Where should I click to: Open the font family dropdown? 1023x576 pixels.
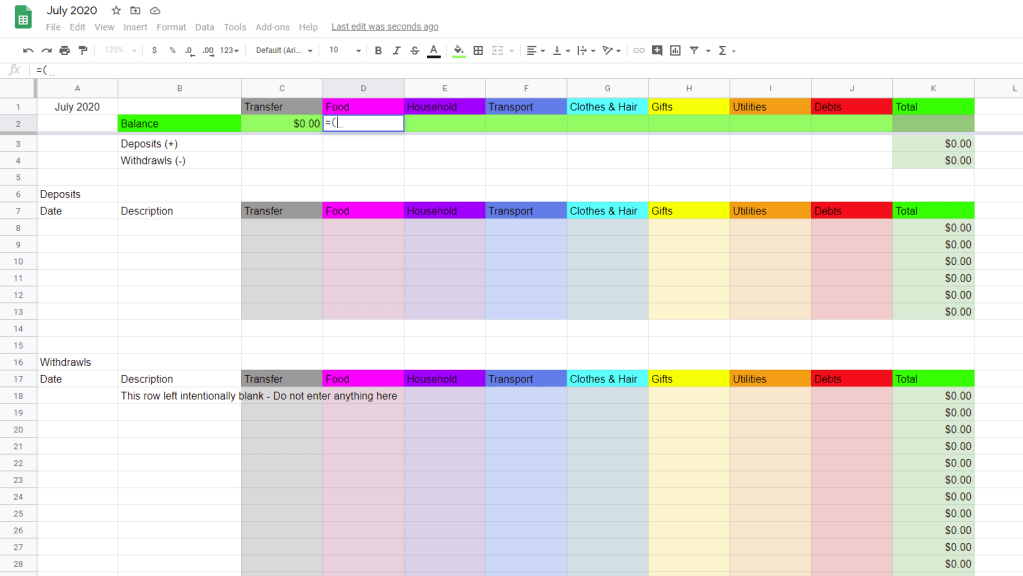tap(284, 50)
